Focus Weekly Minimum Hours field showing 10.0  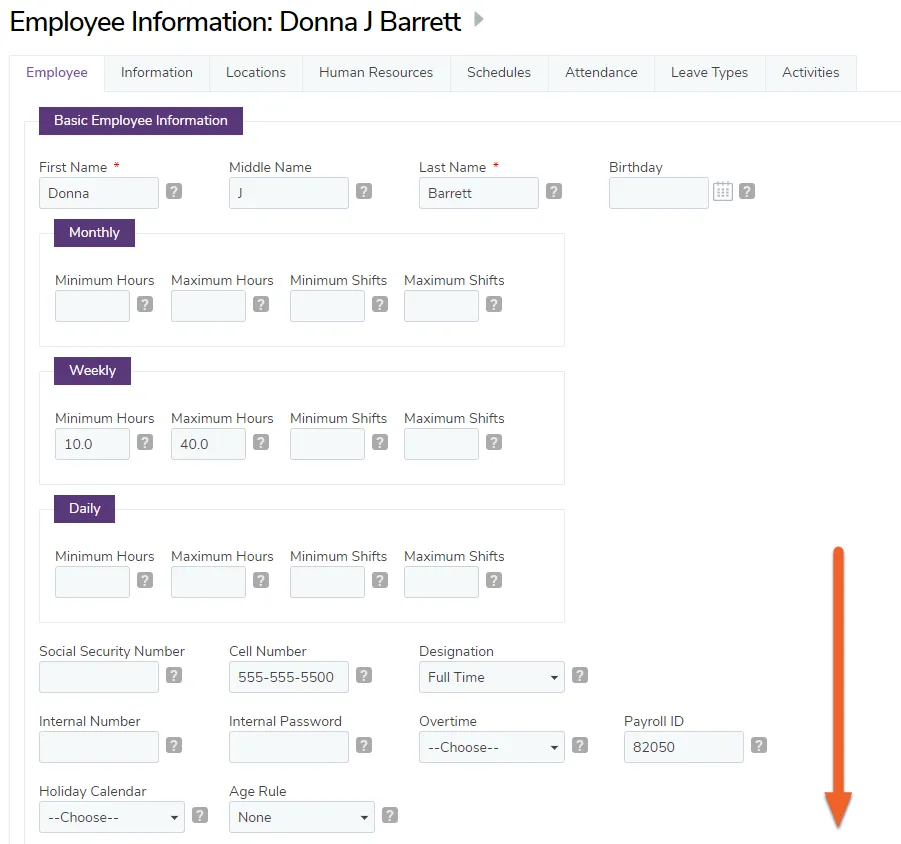pyautogui.click(x=93, y=444)
